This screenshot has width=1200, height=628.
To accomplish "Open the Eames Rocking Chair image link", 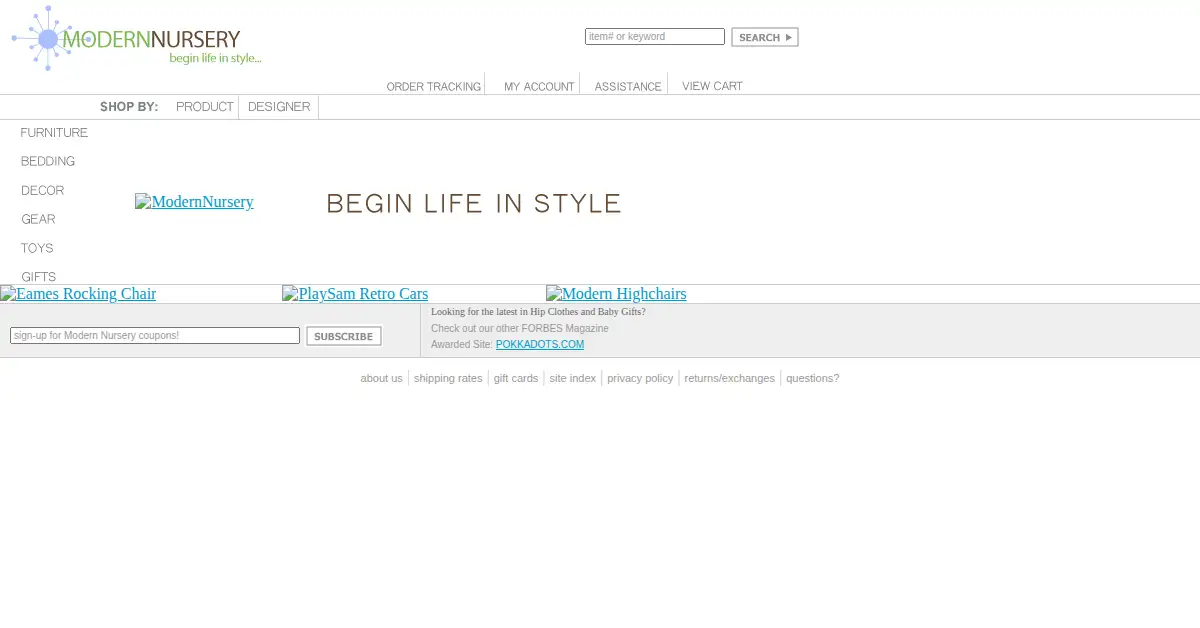I will pyautogui.click(x=78, y=294).
